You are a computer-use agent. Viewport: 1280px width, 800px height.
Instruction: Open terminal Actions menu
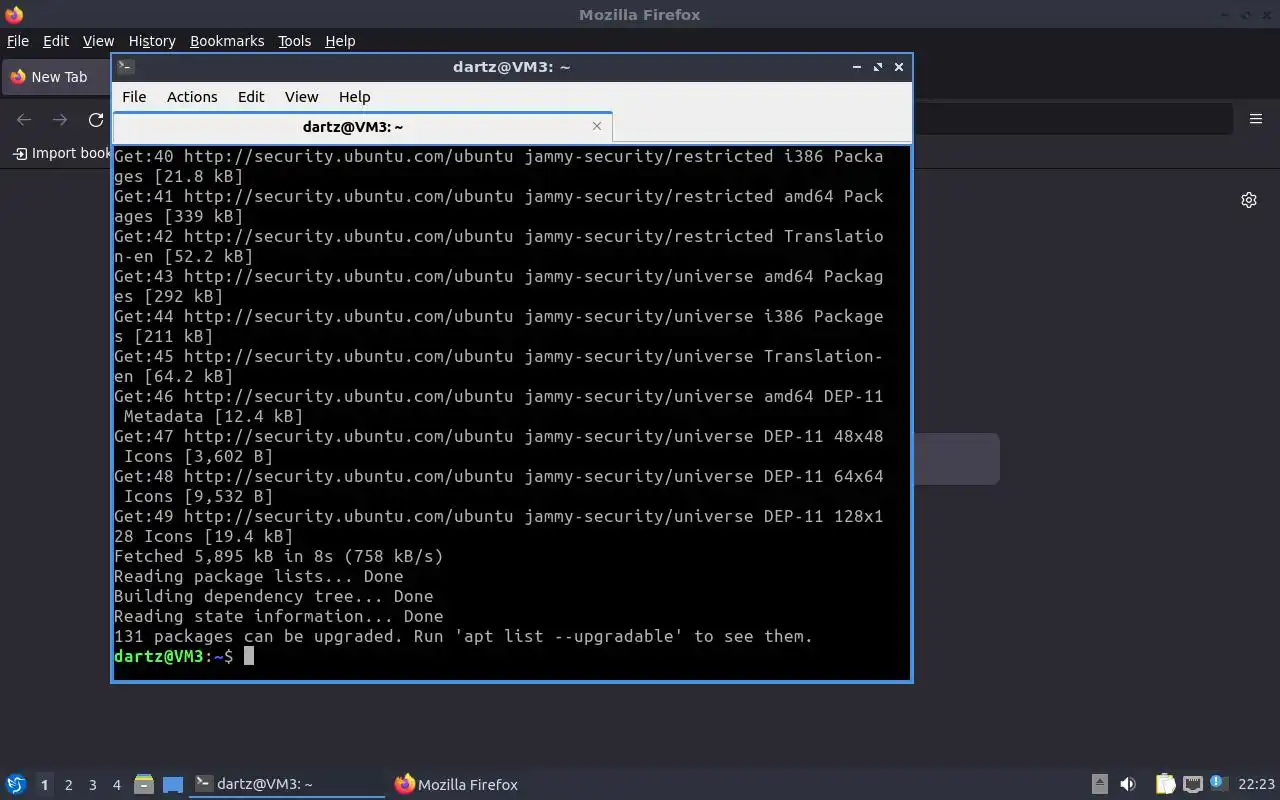[x=192, y=97]
